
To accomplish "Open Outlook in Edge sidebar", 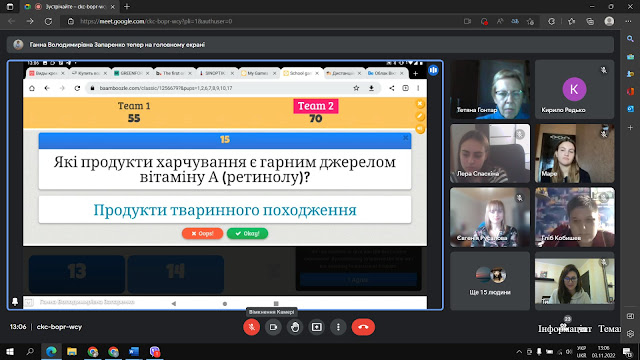I will (630, 109).
